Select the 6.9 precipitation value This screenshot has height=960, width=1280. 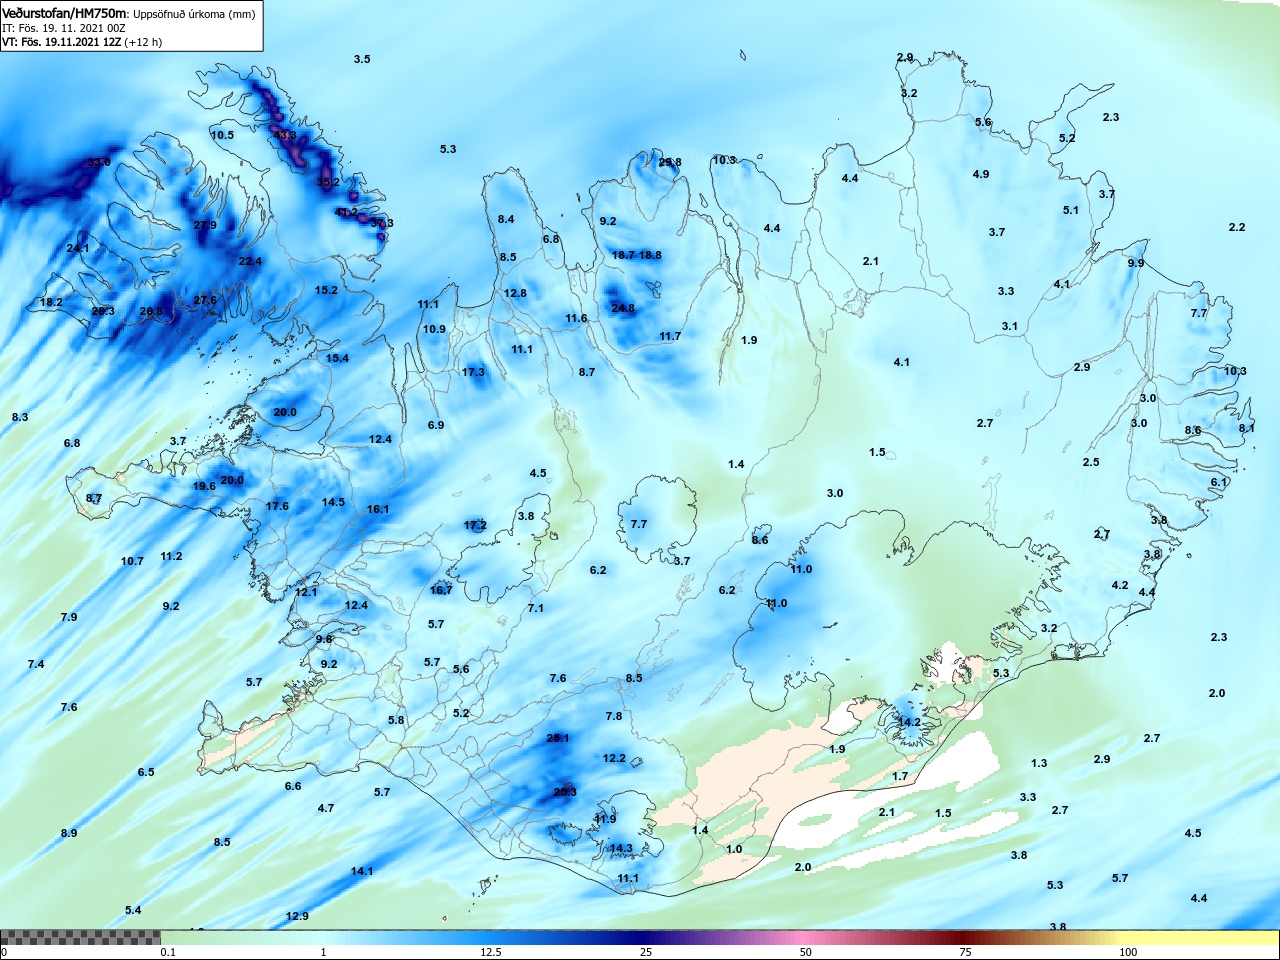click(436, 425)
